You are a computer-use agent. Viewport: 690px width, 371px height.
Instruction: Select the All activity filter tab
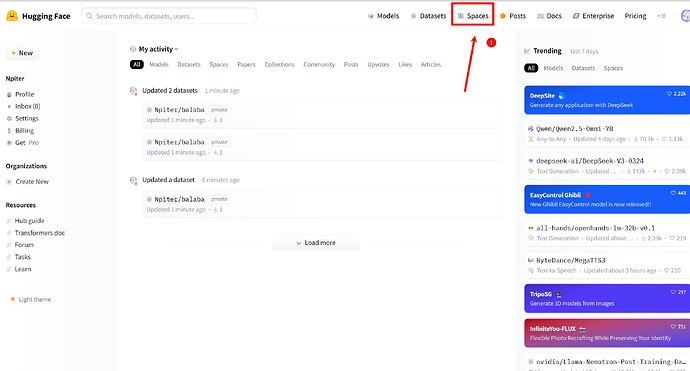pyautogui.click(x=137, y=64)
